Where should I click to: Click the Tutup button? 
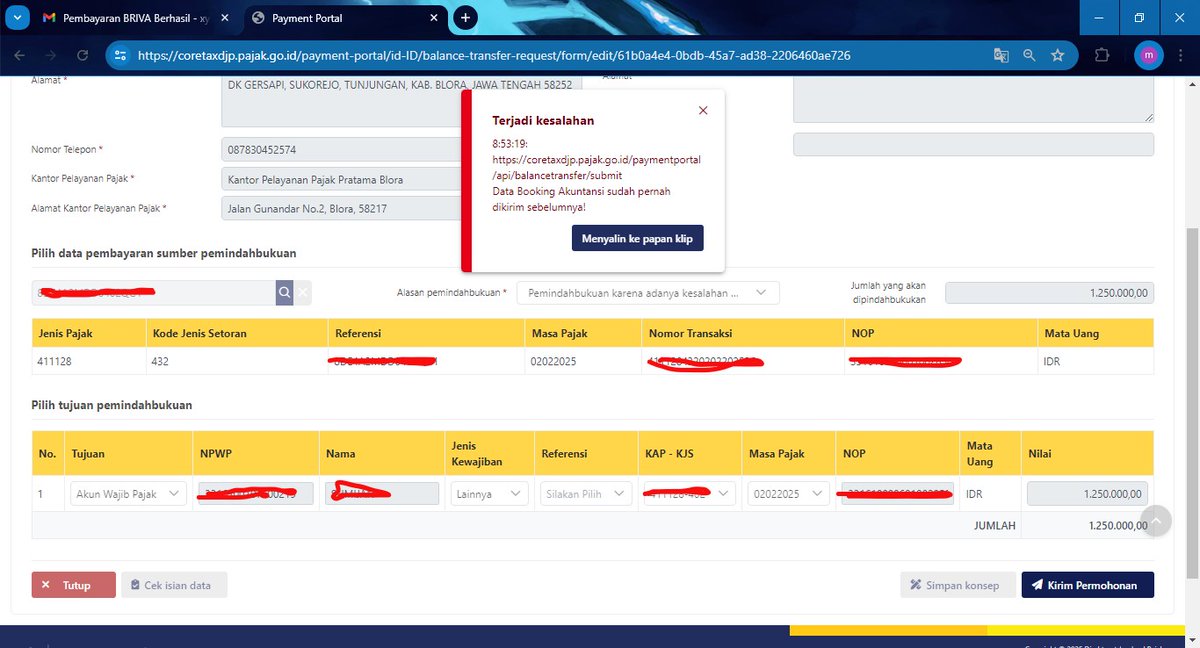73,585
